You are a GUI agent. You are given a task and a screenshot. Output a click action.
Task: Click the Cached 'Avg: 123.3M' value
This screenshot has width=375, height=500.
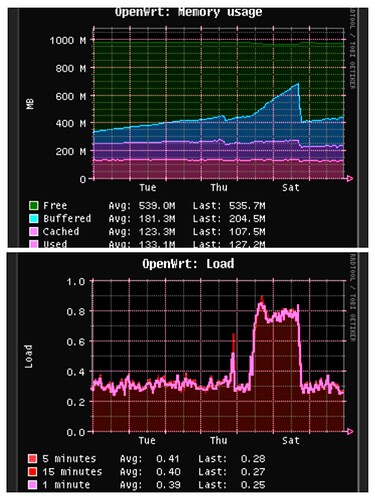tap(142, 232)
